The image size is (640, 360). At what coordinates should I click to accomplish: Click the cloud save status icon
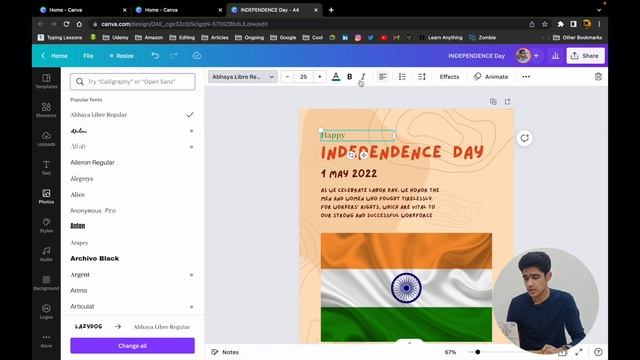tap(197, 56)
